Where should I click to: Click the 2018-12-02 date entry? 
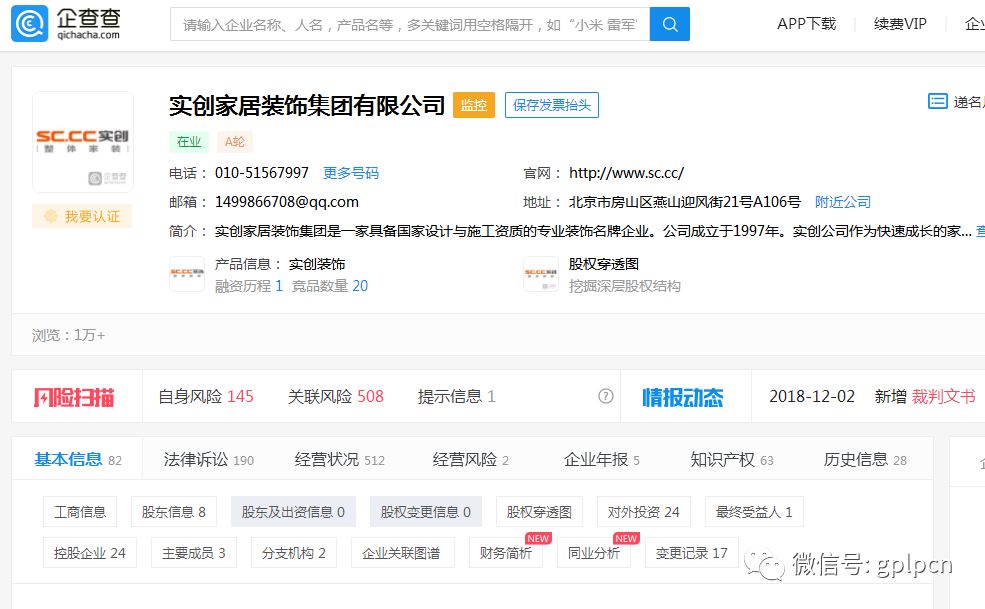coord(812,396)
